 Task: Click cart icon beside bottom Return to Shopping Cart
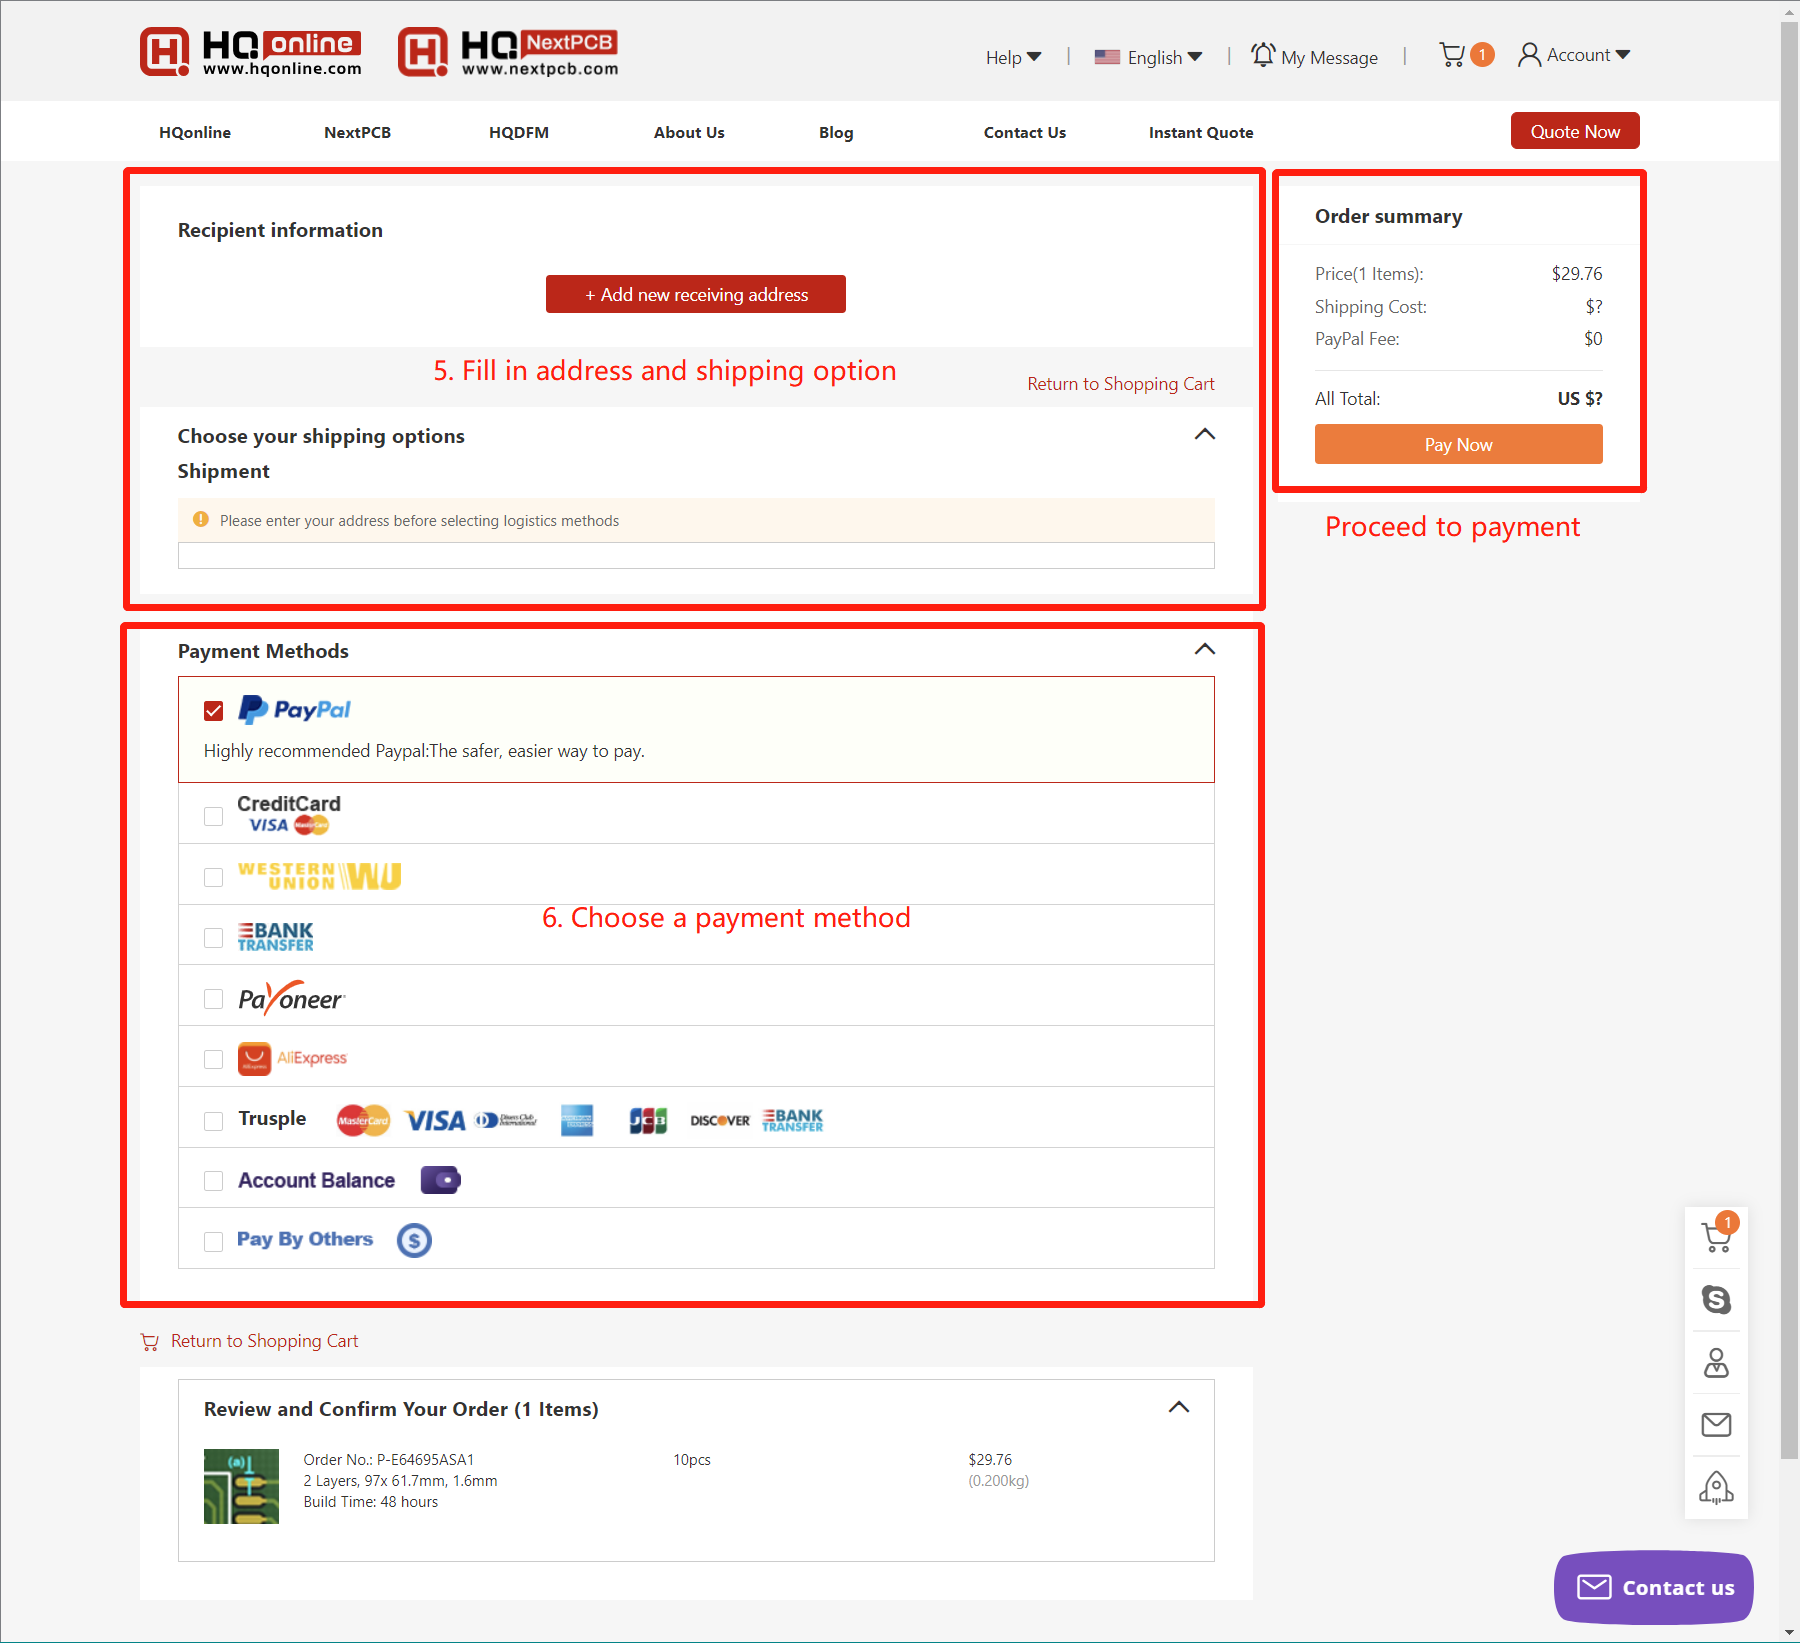click(150, 1342)
